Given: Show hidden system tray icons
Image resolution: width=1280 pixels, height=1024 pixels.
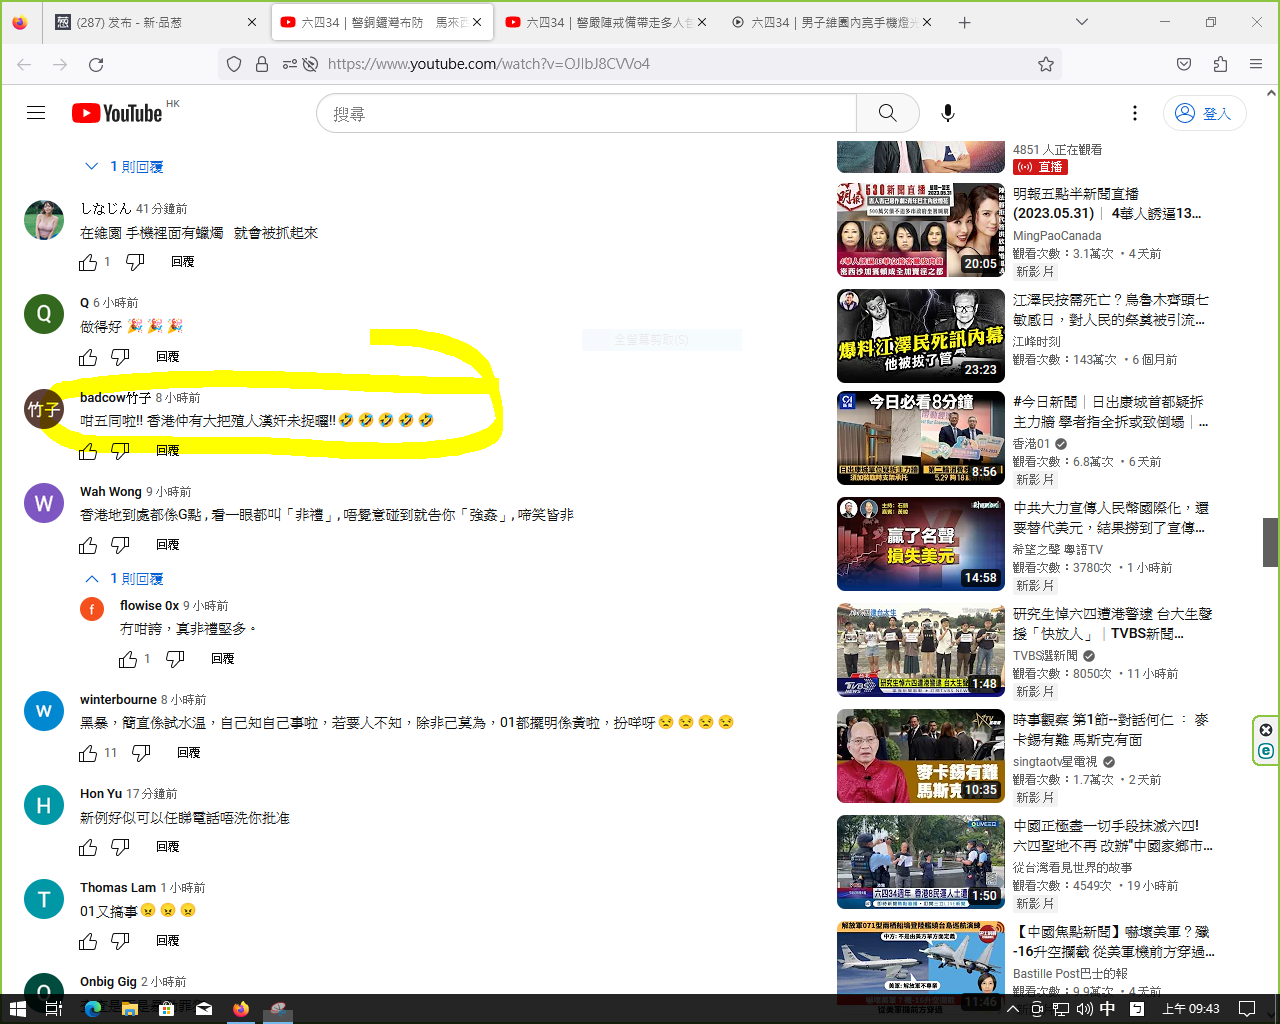Looking at the screenshot, I should 1012,1009.
